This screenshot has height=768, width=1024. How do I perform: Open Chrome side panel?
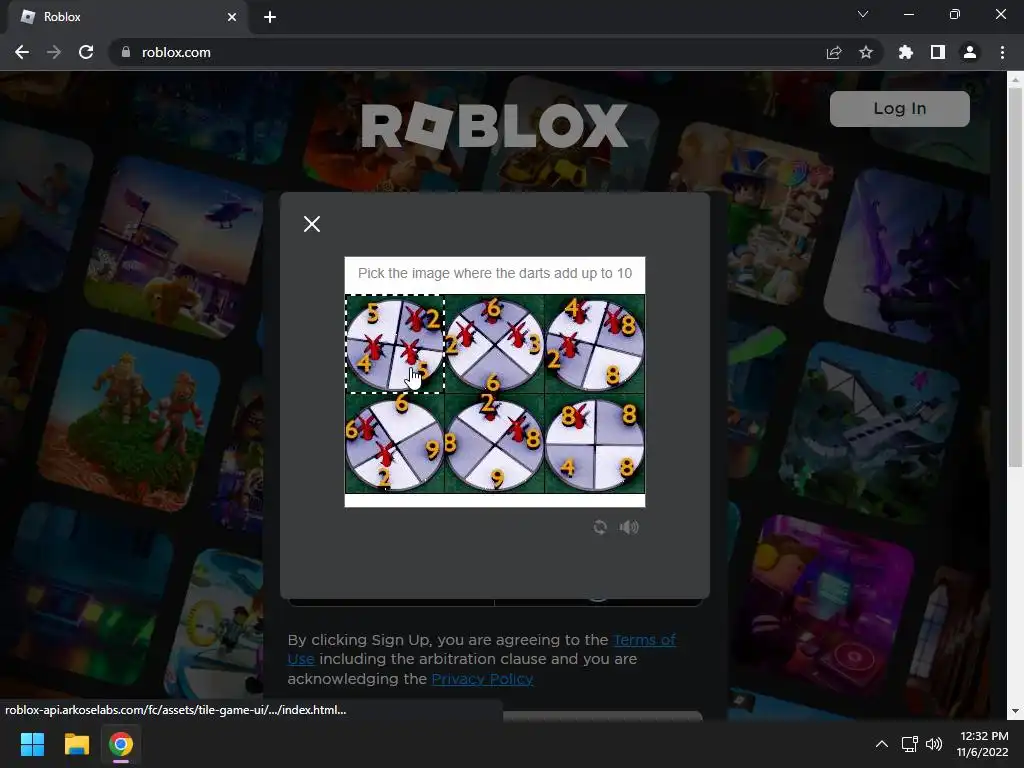pos(938,52)
